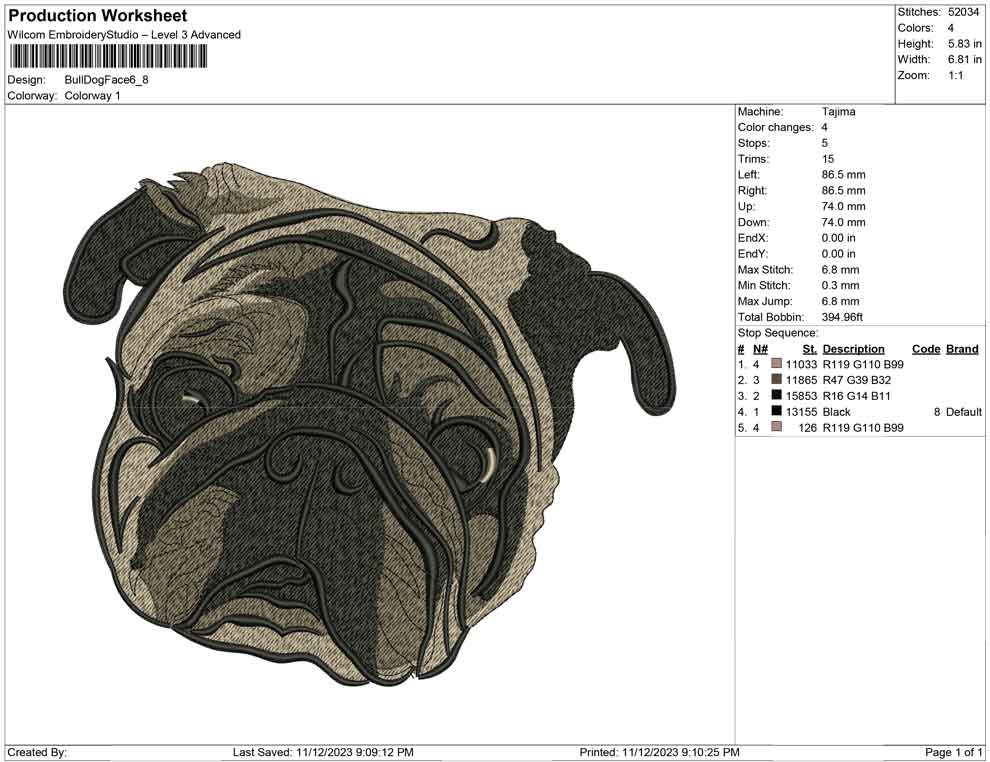Image resolution: width=990 pixels, height=762 pixels.
Task: Click the St. column header
Action: [x=810, y=348]
